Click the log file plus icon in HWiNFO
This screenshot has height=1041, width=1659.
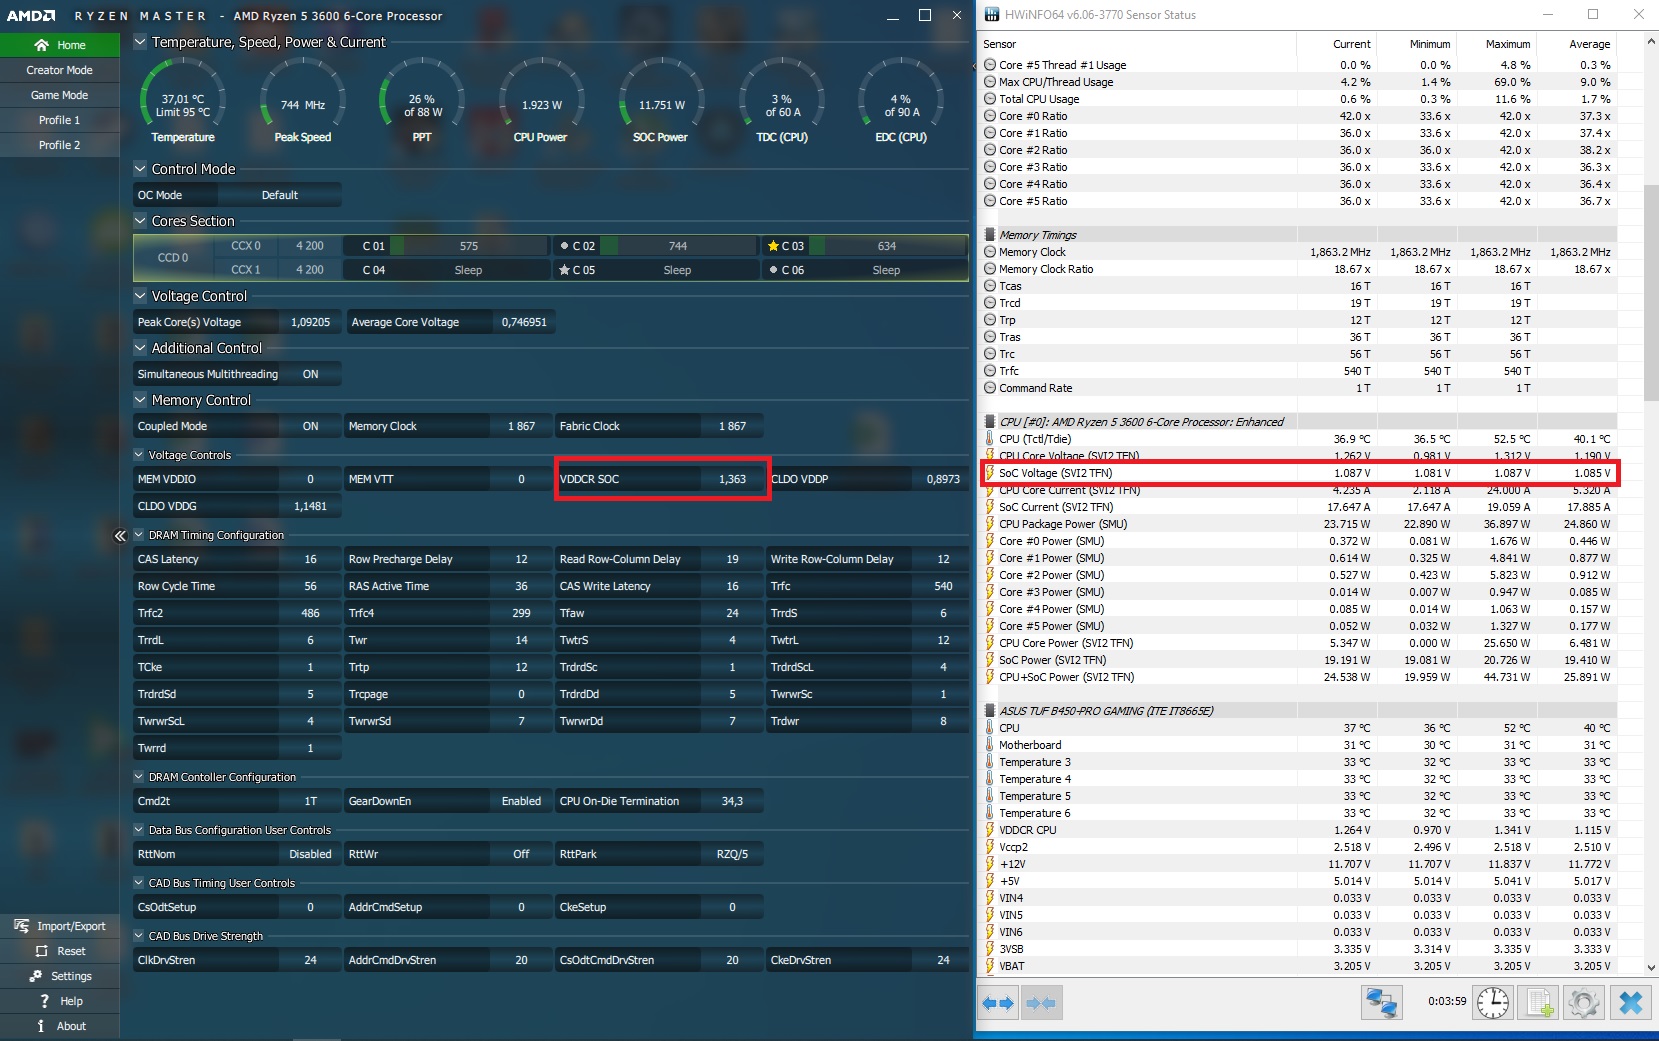(x=1539, y=1002)
